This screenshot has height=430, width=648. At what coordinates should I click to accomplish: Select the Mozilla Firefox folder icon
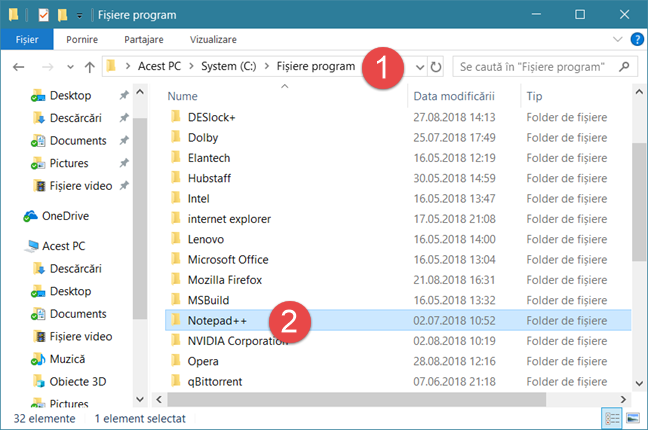click(x=176, y=279)
